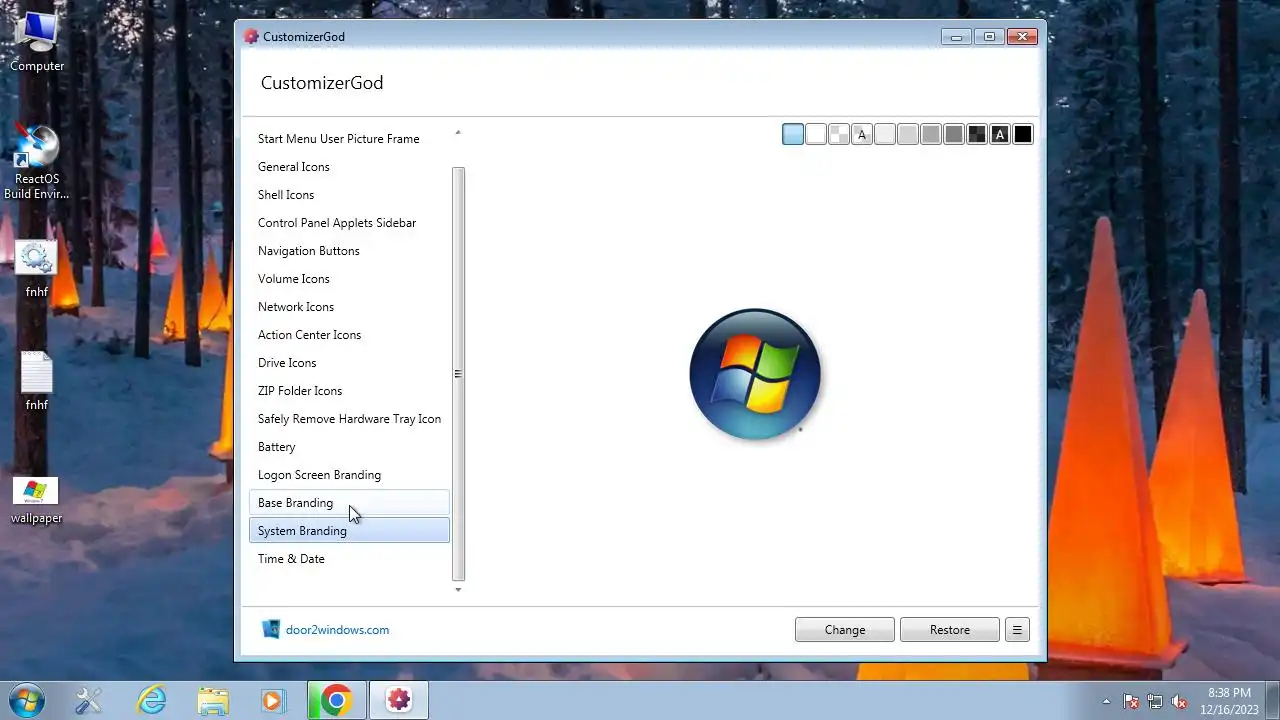Click the muted volume tray icon
1280x720 pixels.
coord(1180,702)
